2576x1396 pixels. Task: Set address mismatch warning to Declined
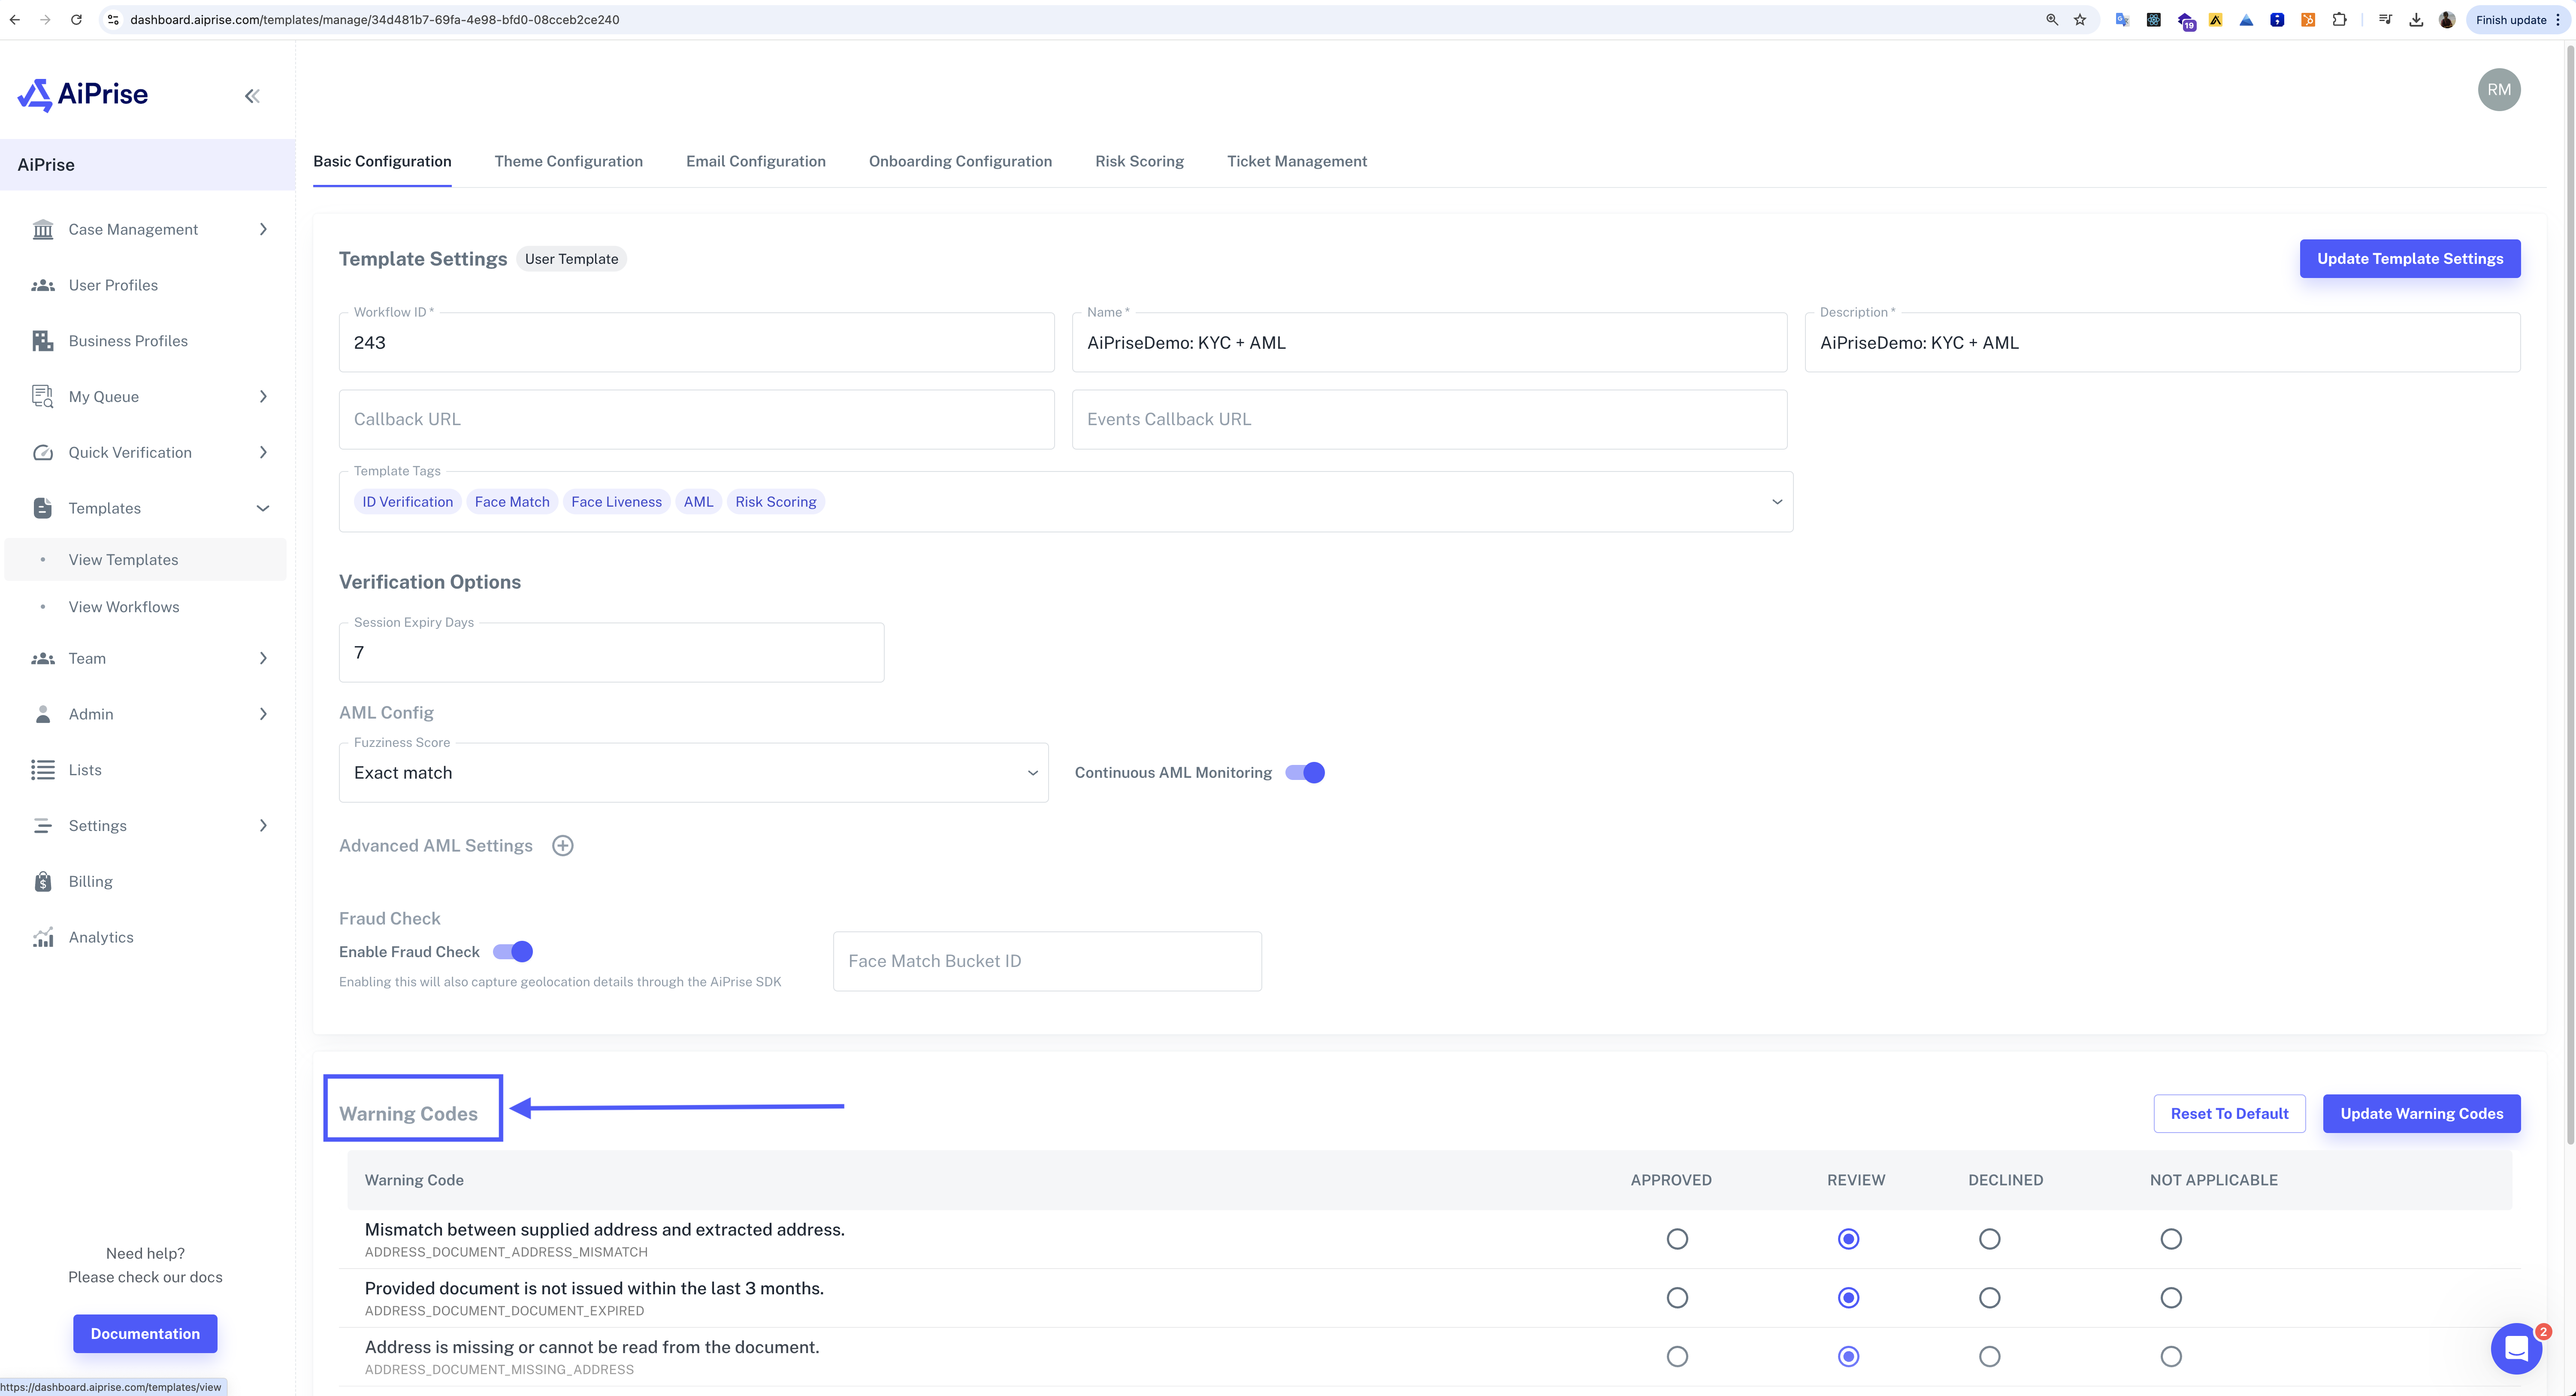pyautogui.click(x=1990, y=1239)
